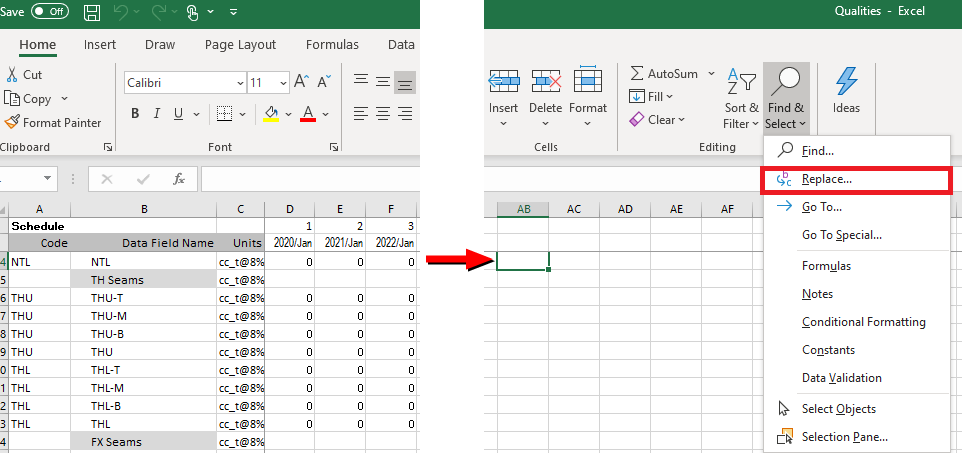This screenshot has width=962, height=453.
Task: Click the Cut scissors button
Action: pyautogui.click(x=23, y=75)
